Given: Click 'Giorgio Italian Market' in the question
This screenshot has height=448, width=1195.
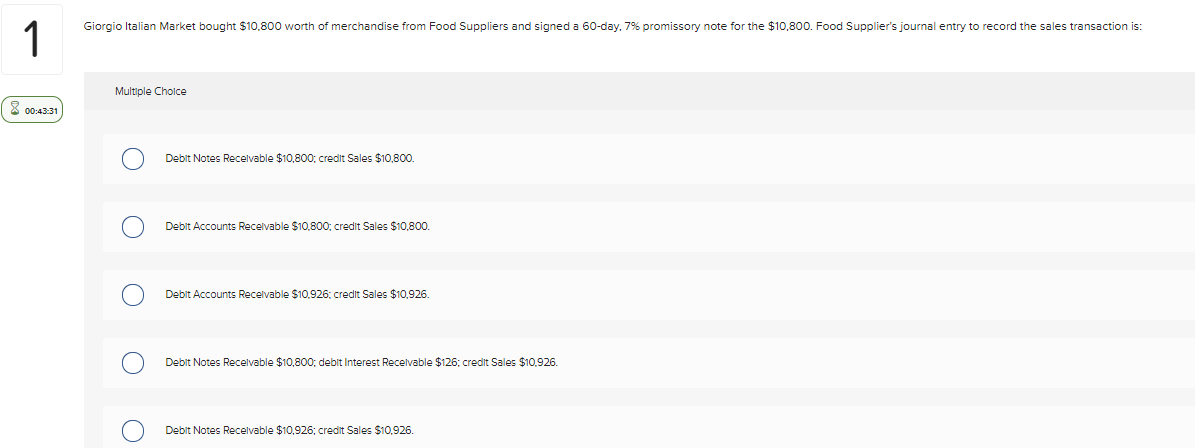Looking at the screenshot, I should pyautogui.click(x=130, y=27).
